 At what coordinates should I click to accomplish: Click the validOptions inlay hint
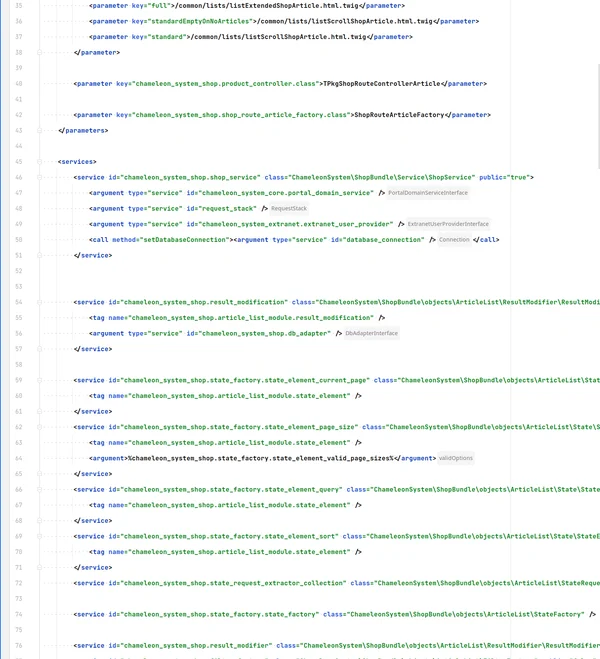click(455, 458)
